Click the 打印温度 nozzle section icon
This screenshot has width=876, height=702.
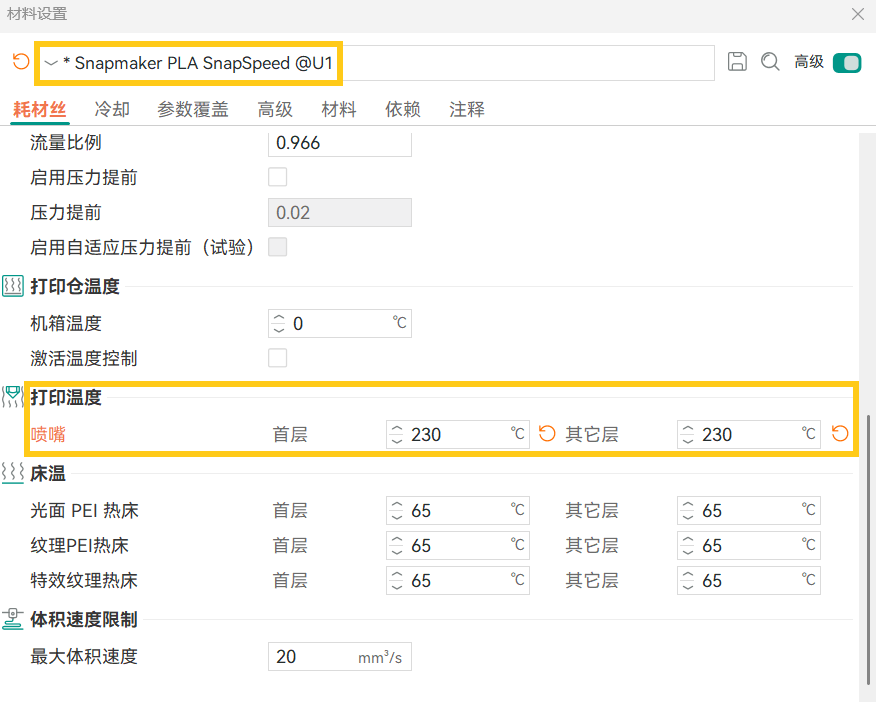pyautogui.click(x=13, y=397)
